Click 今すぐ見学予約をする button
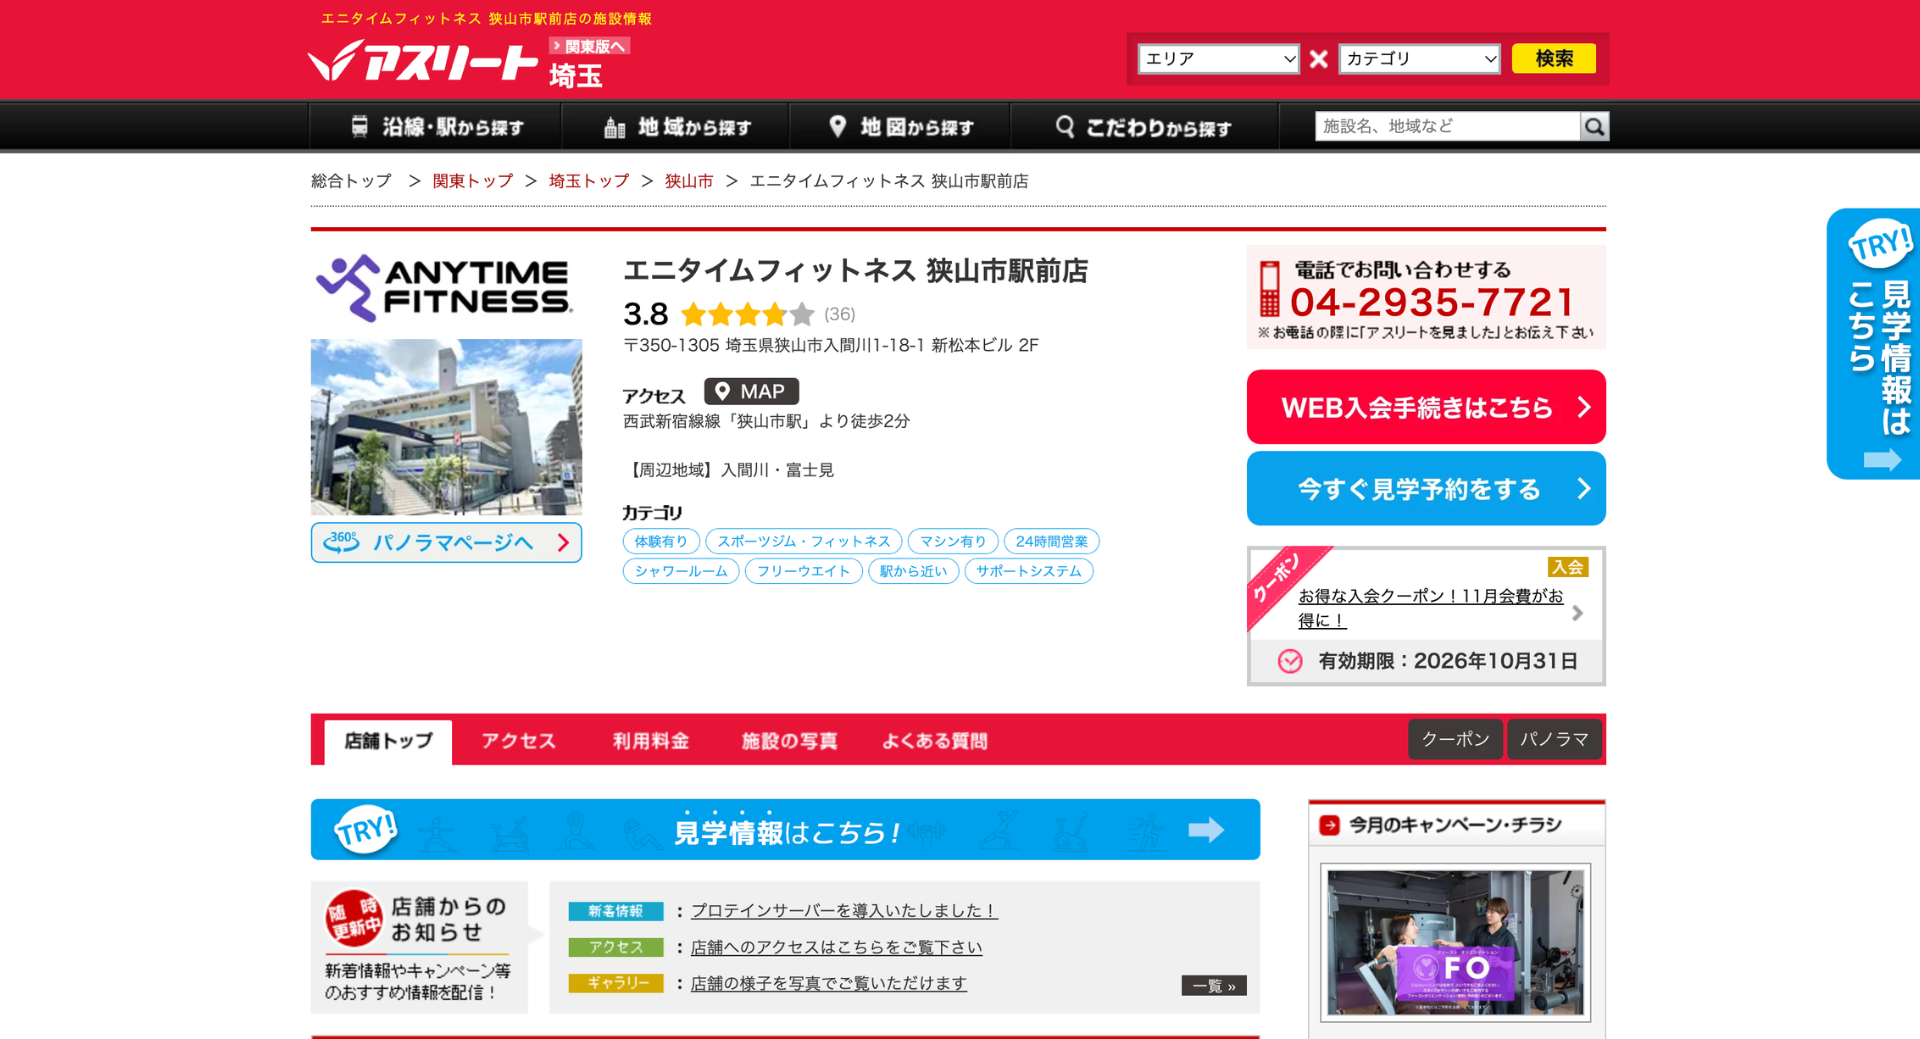Screen dimensions: 1920x1039 coord(1426,489)
